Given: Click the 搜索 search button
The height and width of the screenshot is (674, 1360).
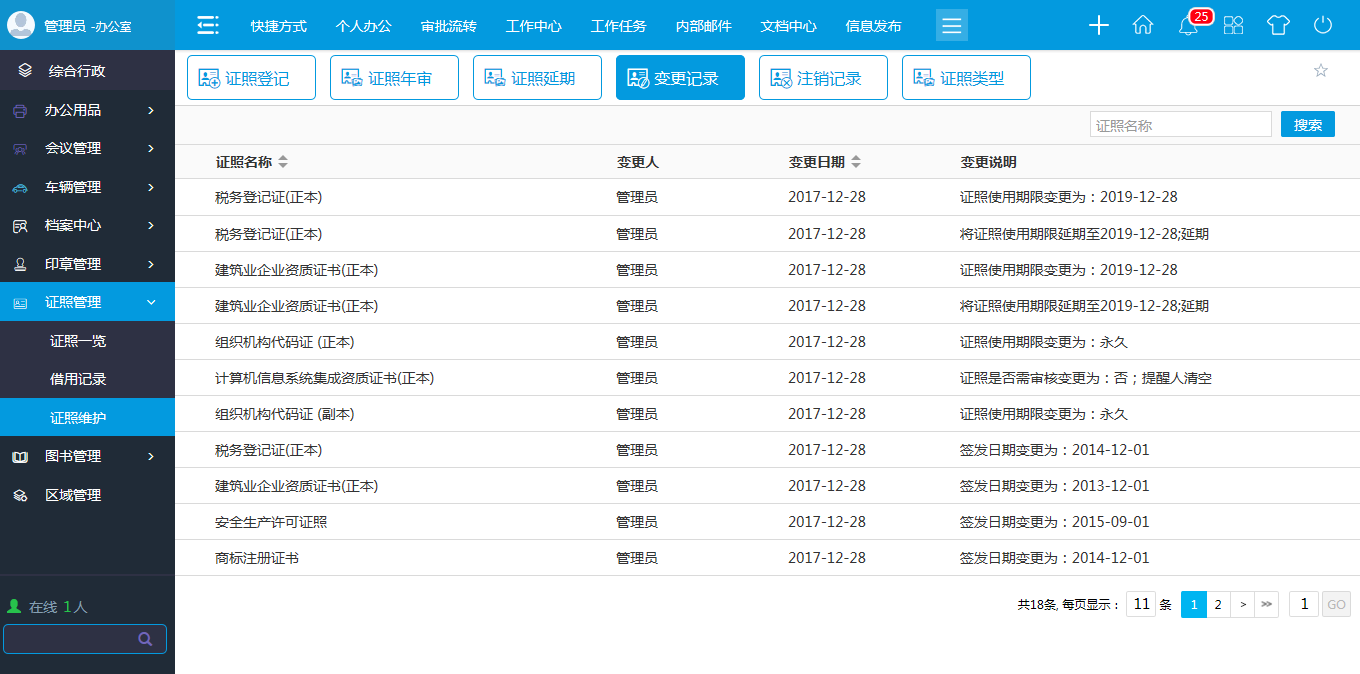Looking at the screenshot, I should pyautogui.click(x=1307, y=123).
